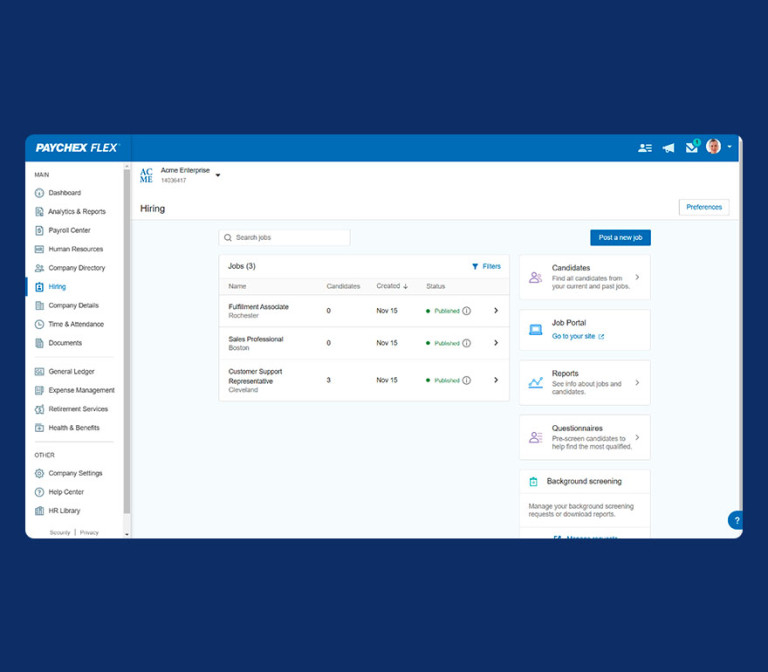Open the Candidates card

click(x=585, y=277)
